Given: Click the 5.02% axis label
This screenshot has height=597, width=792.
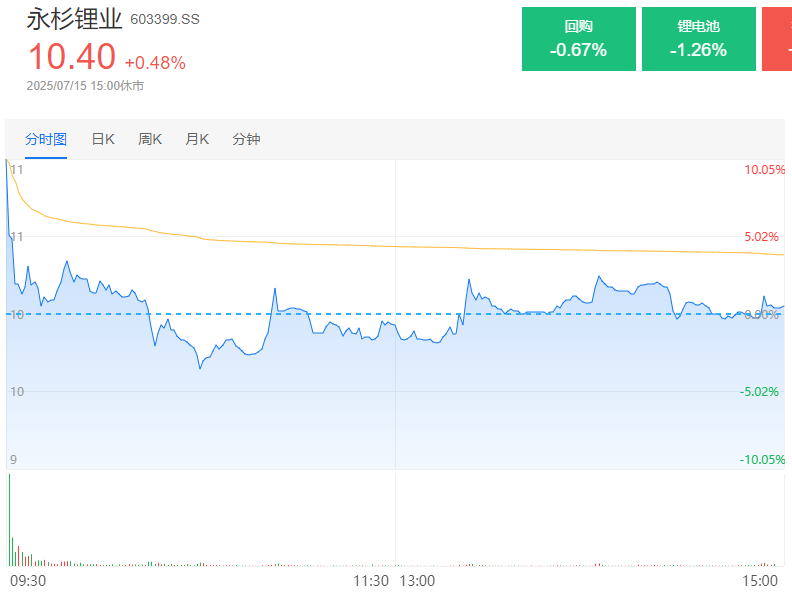Looking at the screenshot, I should [x=761, y=237].
